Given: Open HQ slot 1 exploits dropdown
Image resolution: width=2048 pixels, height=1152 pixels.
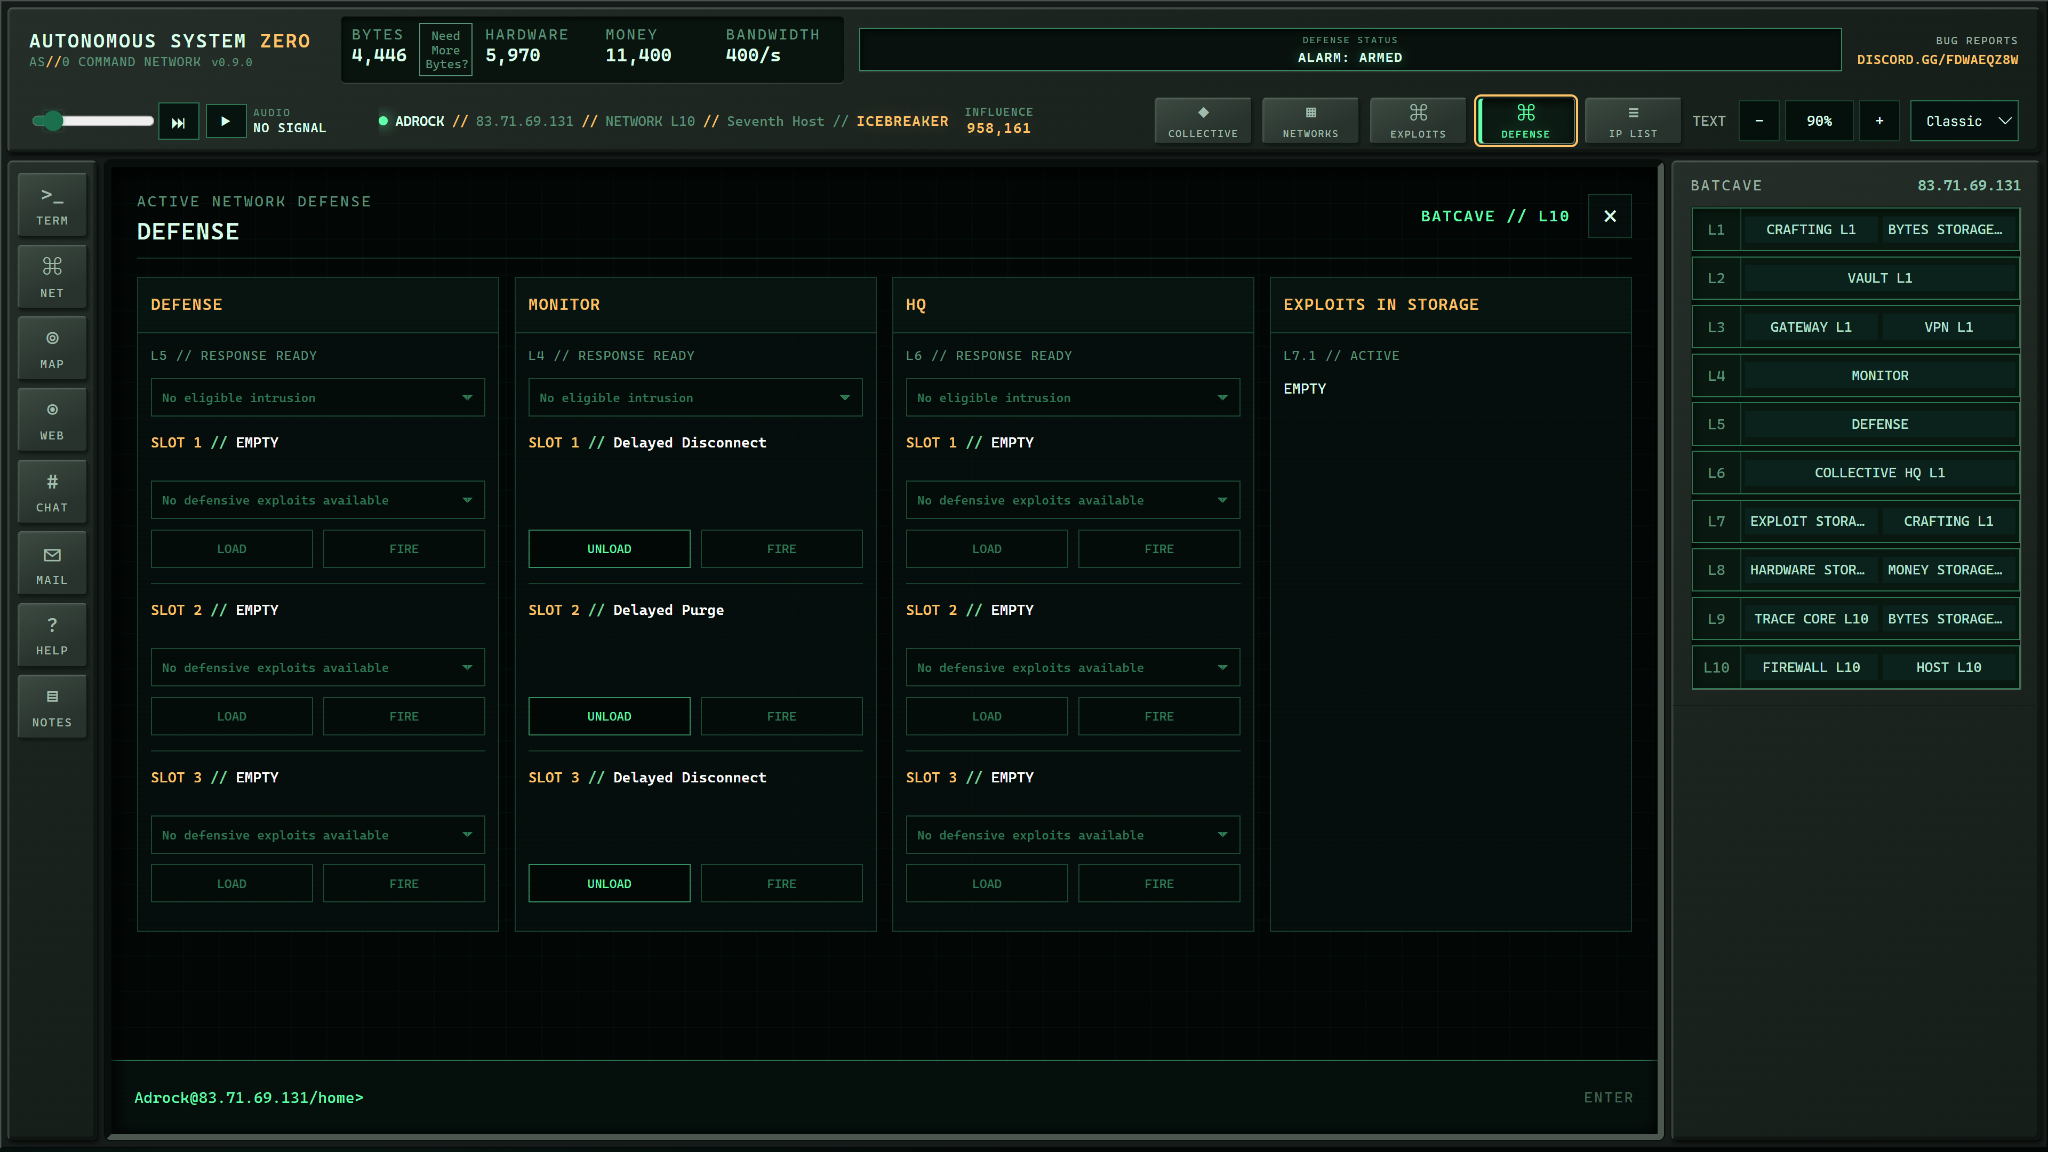Looking at the screenshot, I should (1073, 500).
